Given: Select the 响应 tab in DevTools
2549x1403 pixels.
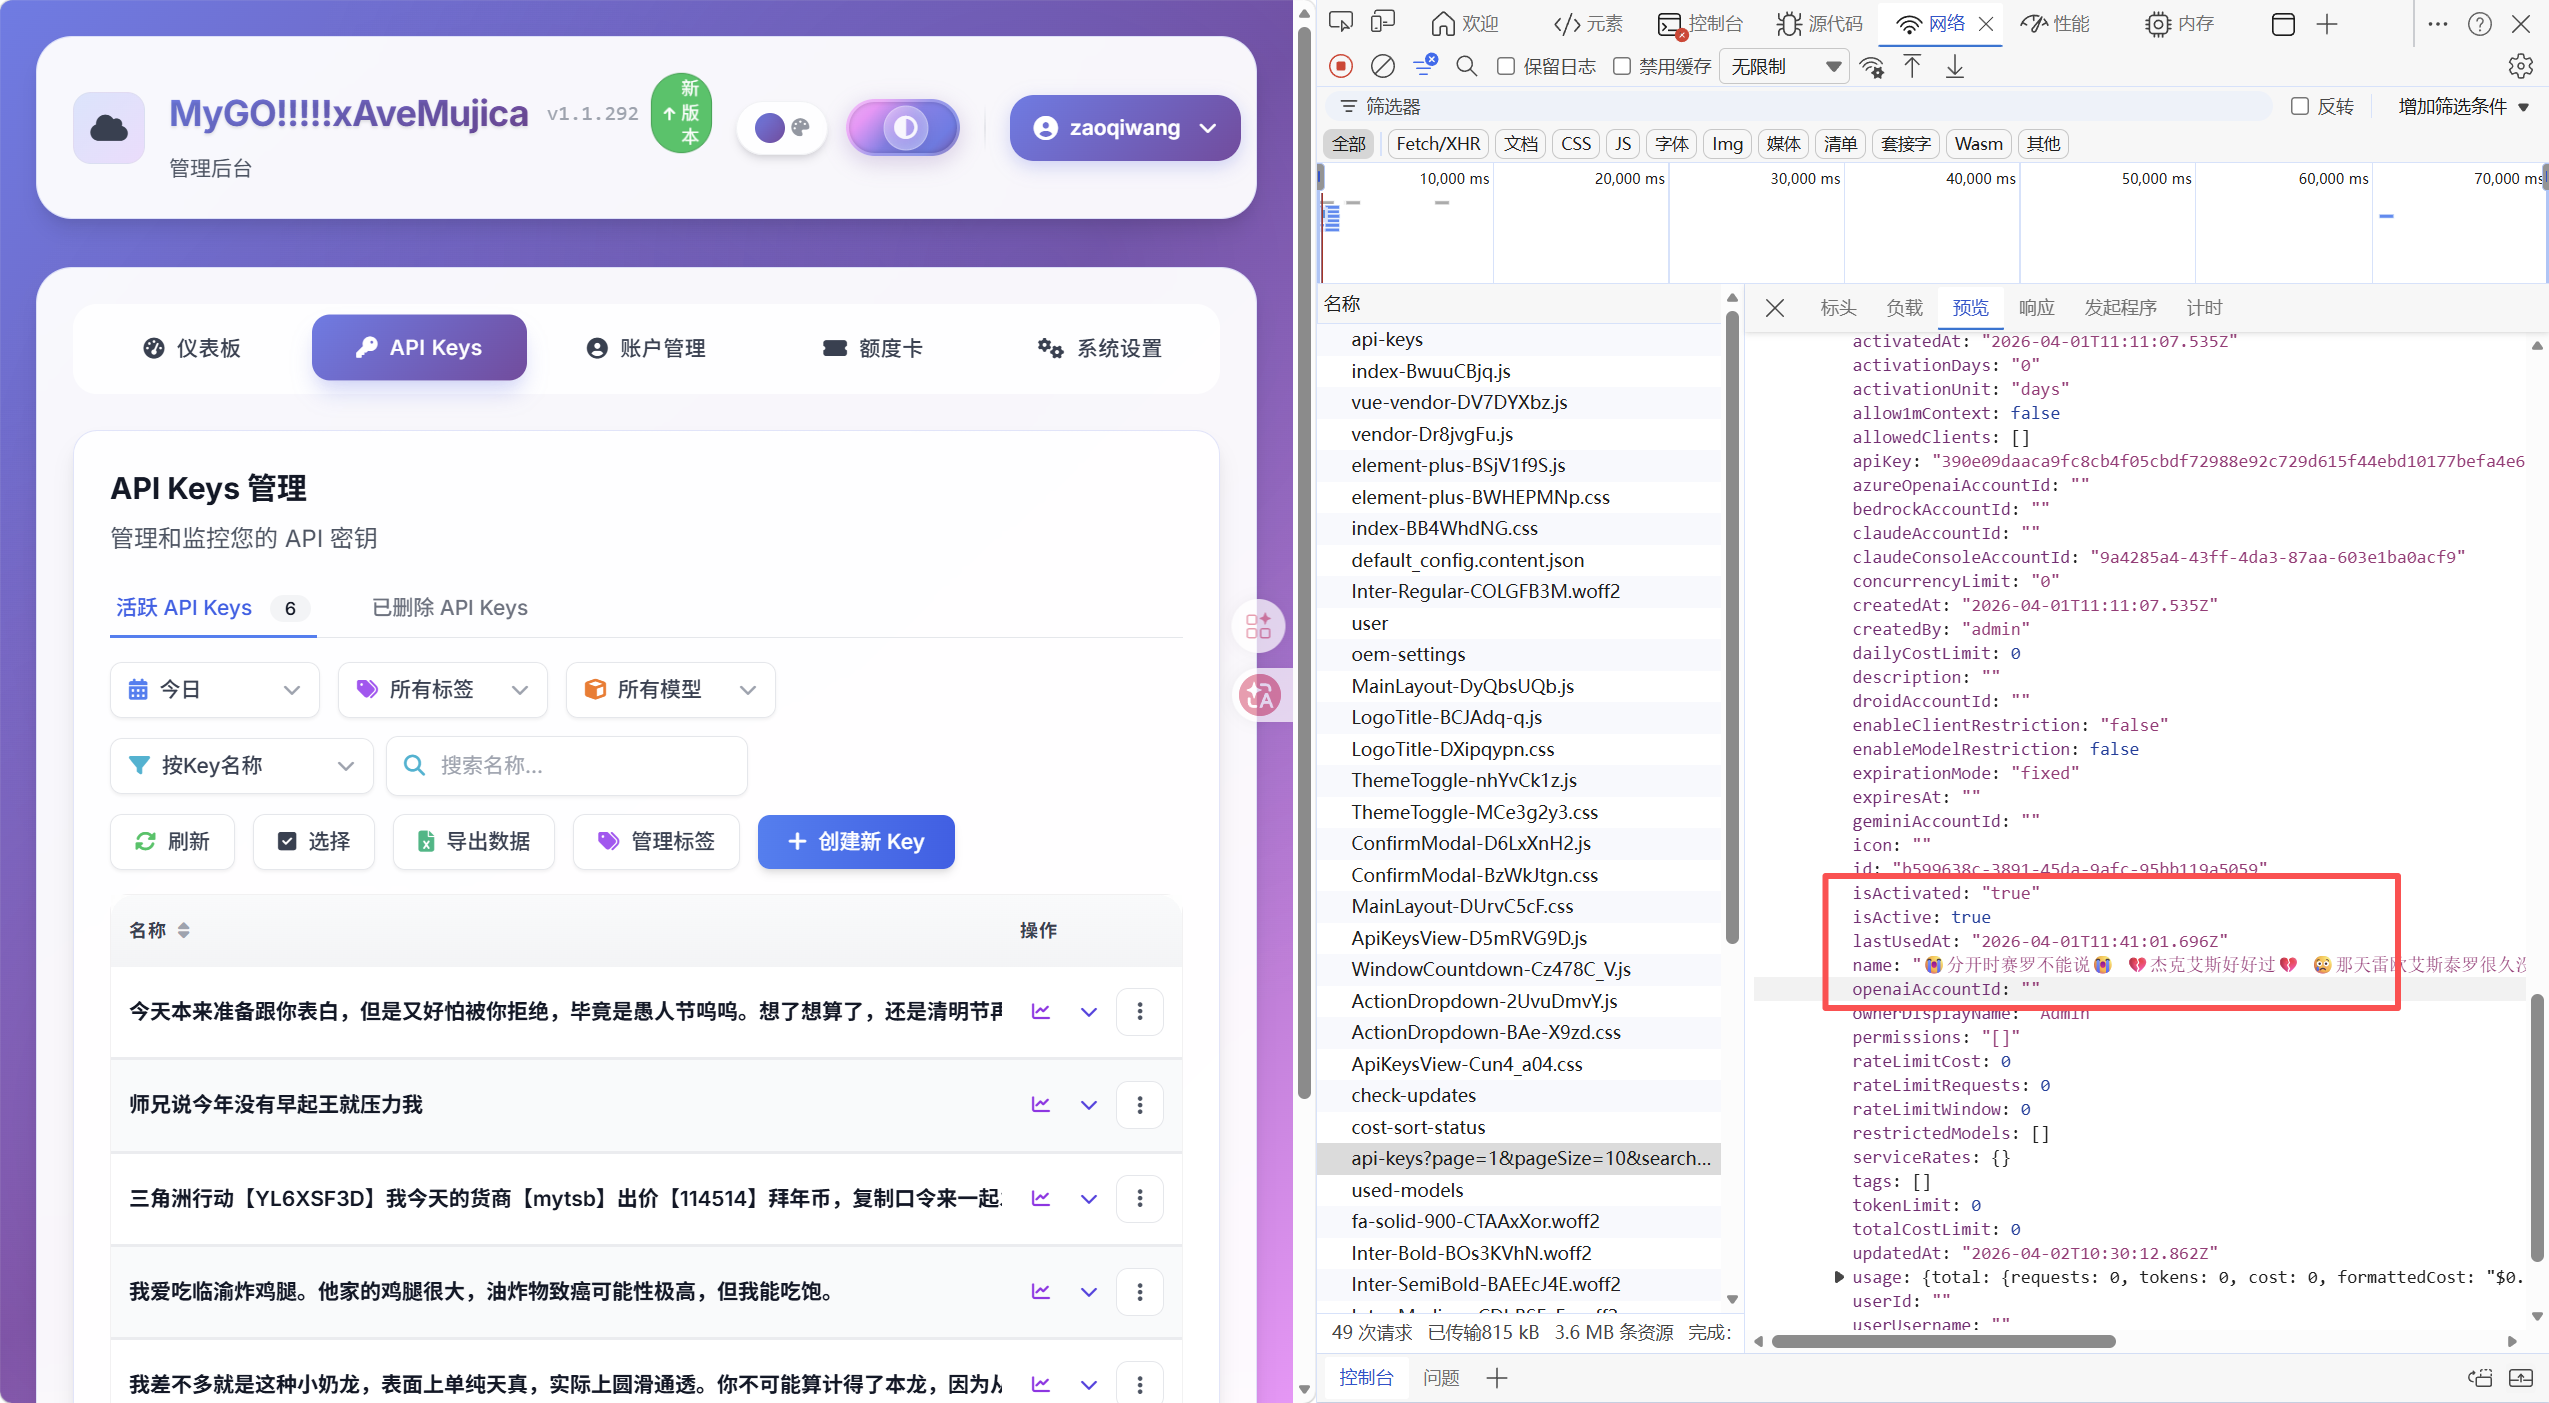Looking at the screenshot, I should [x=2036, y=308].
